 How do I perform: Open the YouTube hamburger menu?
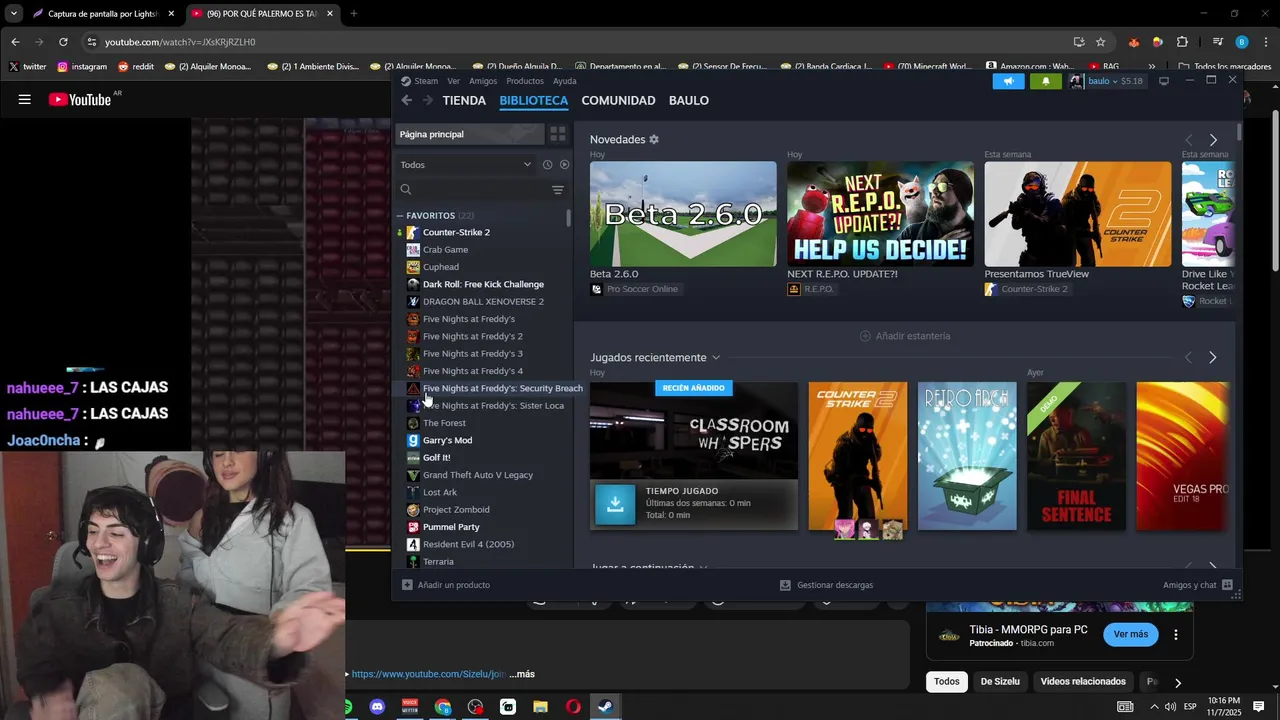point(25,99)
